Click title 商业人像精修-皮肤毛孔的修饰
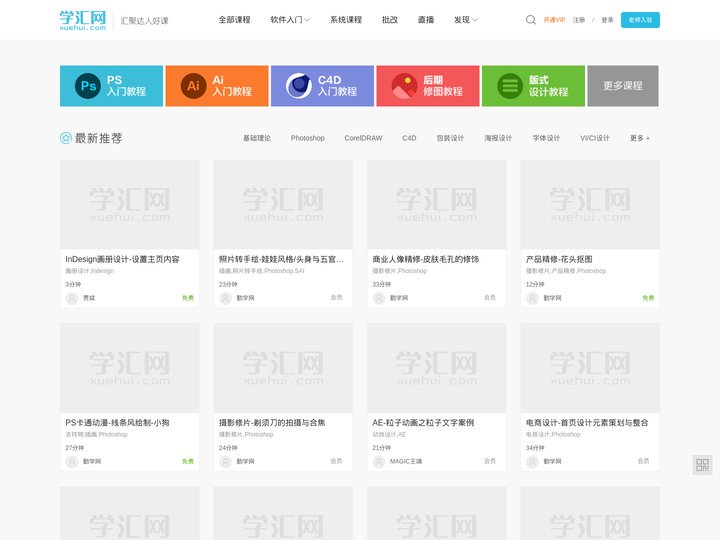720x540 pixels. pyautogui.click(x=426, y=259)
